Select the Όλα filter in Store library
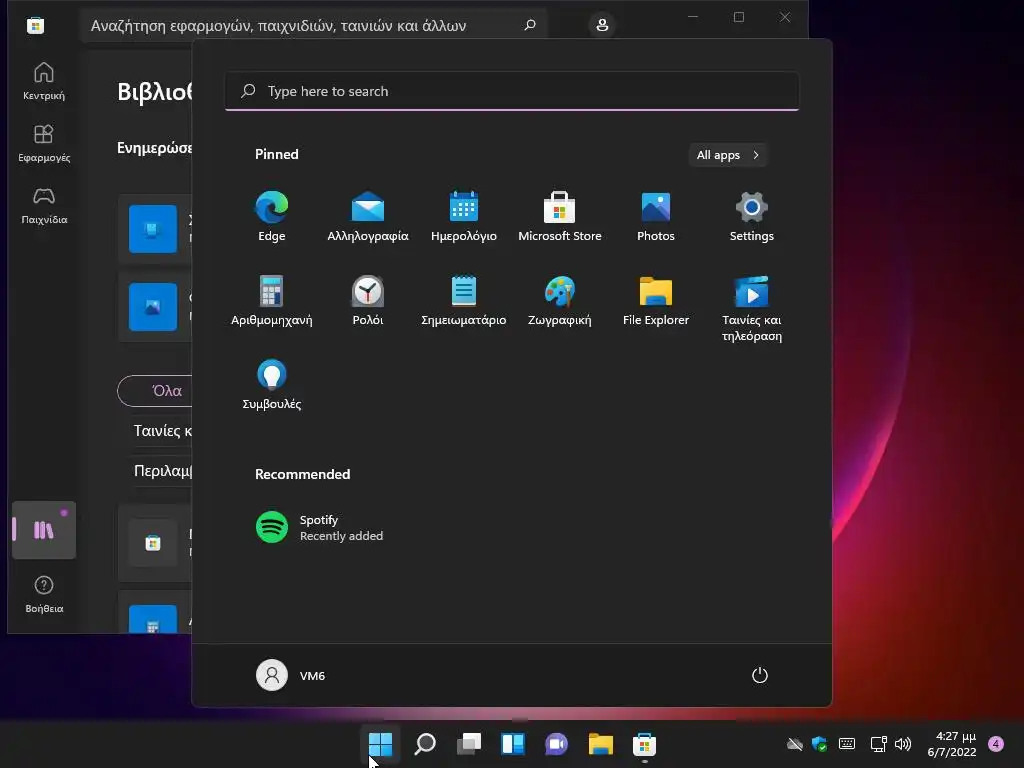Screen dimensions: 1024x768 tap(157, 391)
